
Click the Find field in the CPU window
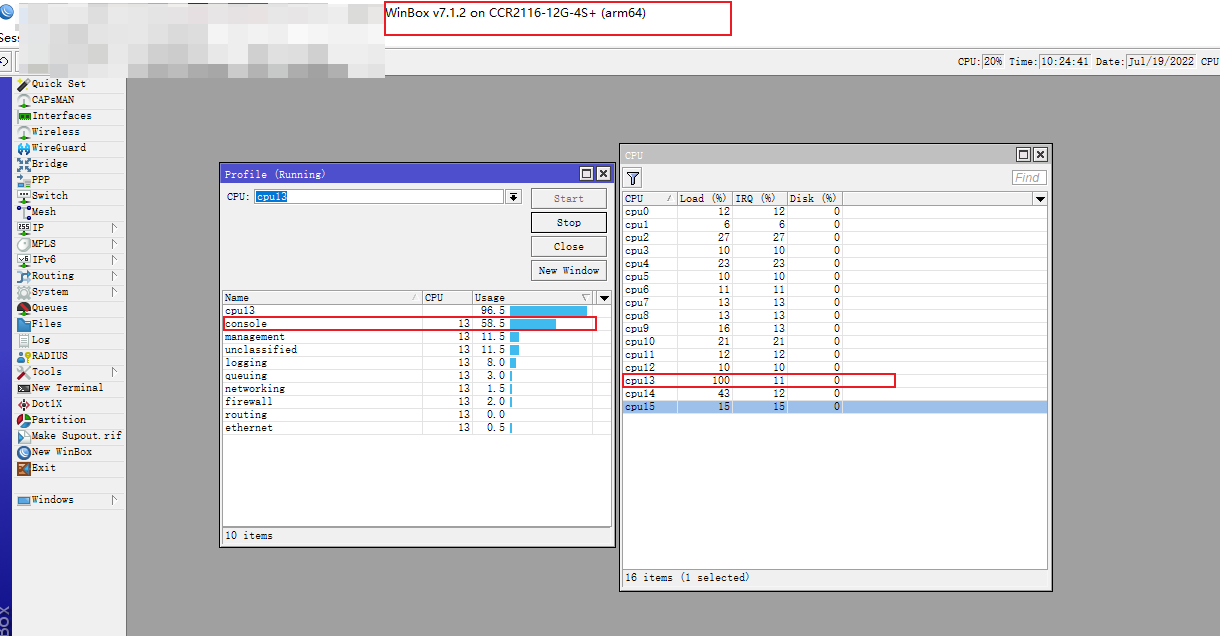click(x=1029, y=177)
